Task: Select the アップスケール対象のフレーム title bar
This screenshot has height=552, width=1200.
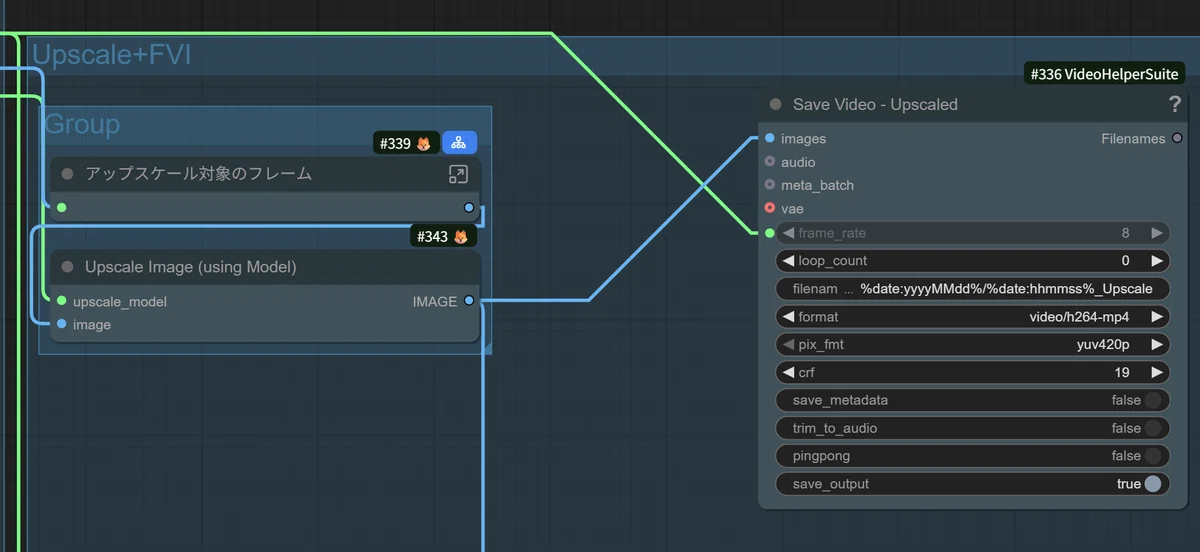Action: [x=265, y=174]
